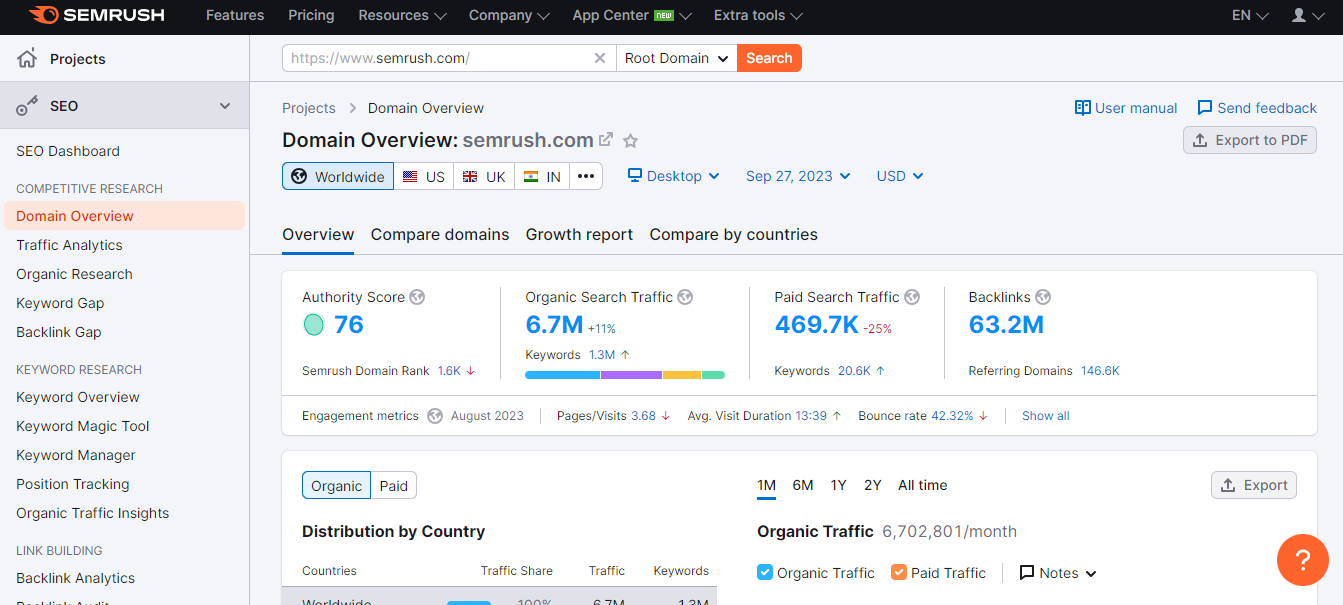The height and width of the screenshot is (605, 1343).
Task: Switch to Compare by countries tab
Action: tap(733, 234)
